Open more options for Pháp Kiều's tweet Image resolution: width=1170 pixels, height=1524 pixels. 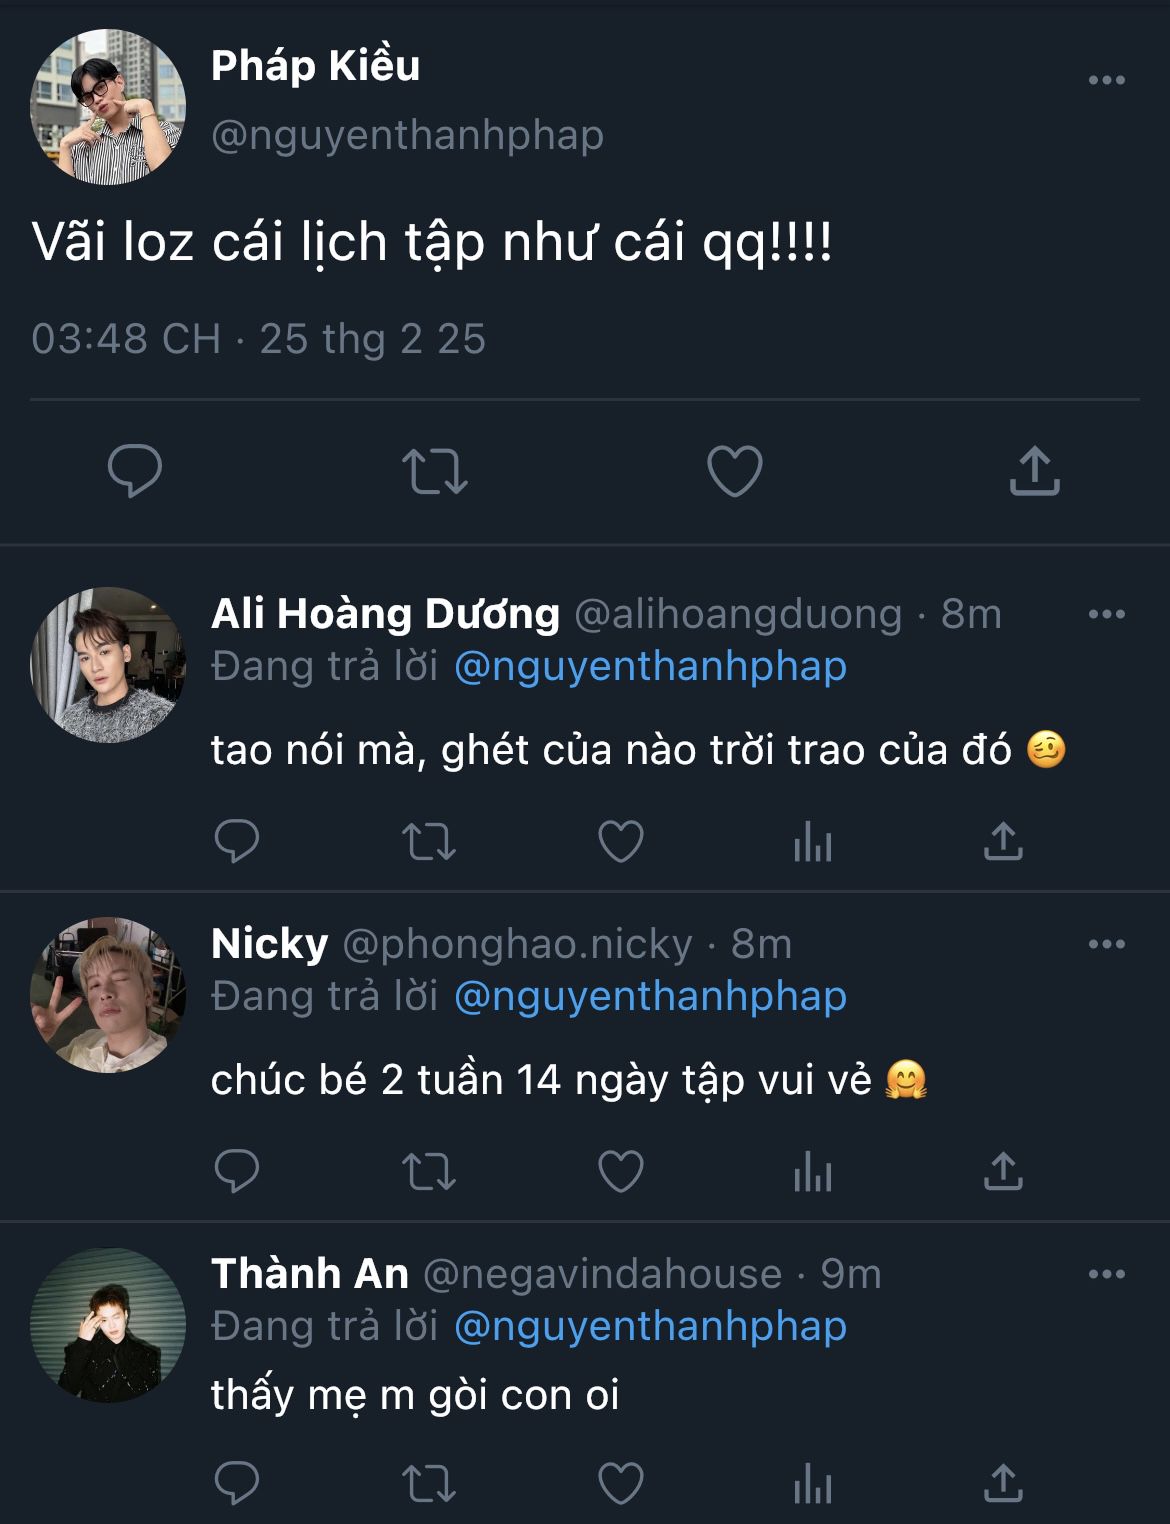(x=1106, y=80)
